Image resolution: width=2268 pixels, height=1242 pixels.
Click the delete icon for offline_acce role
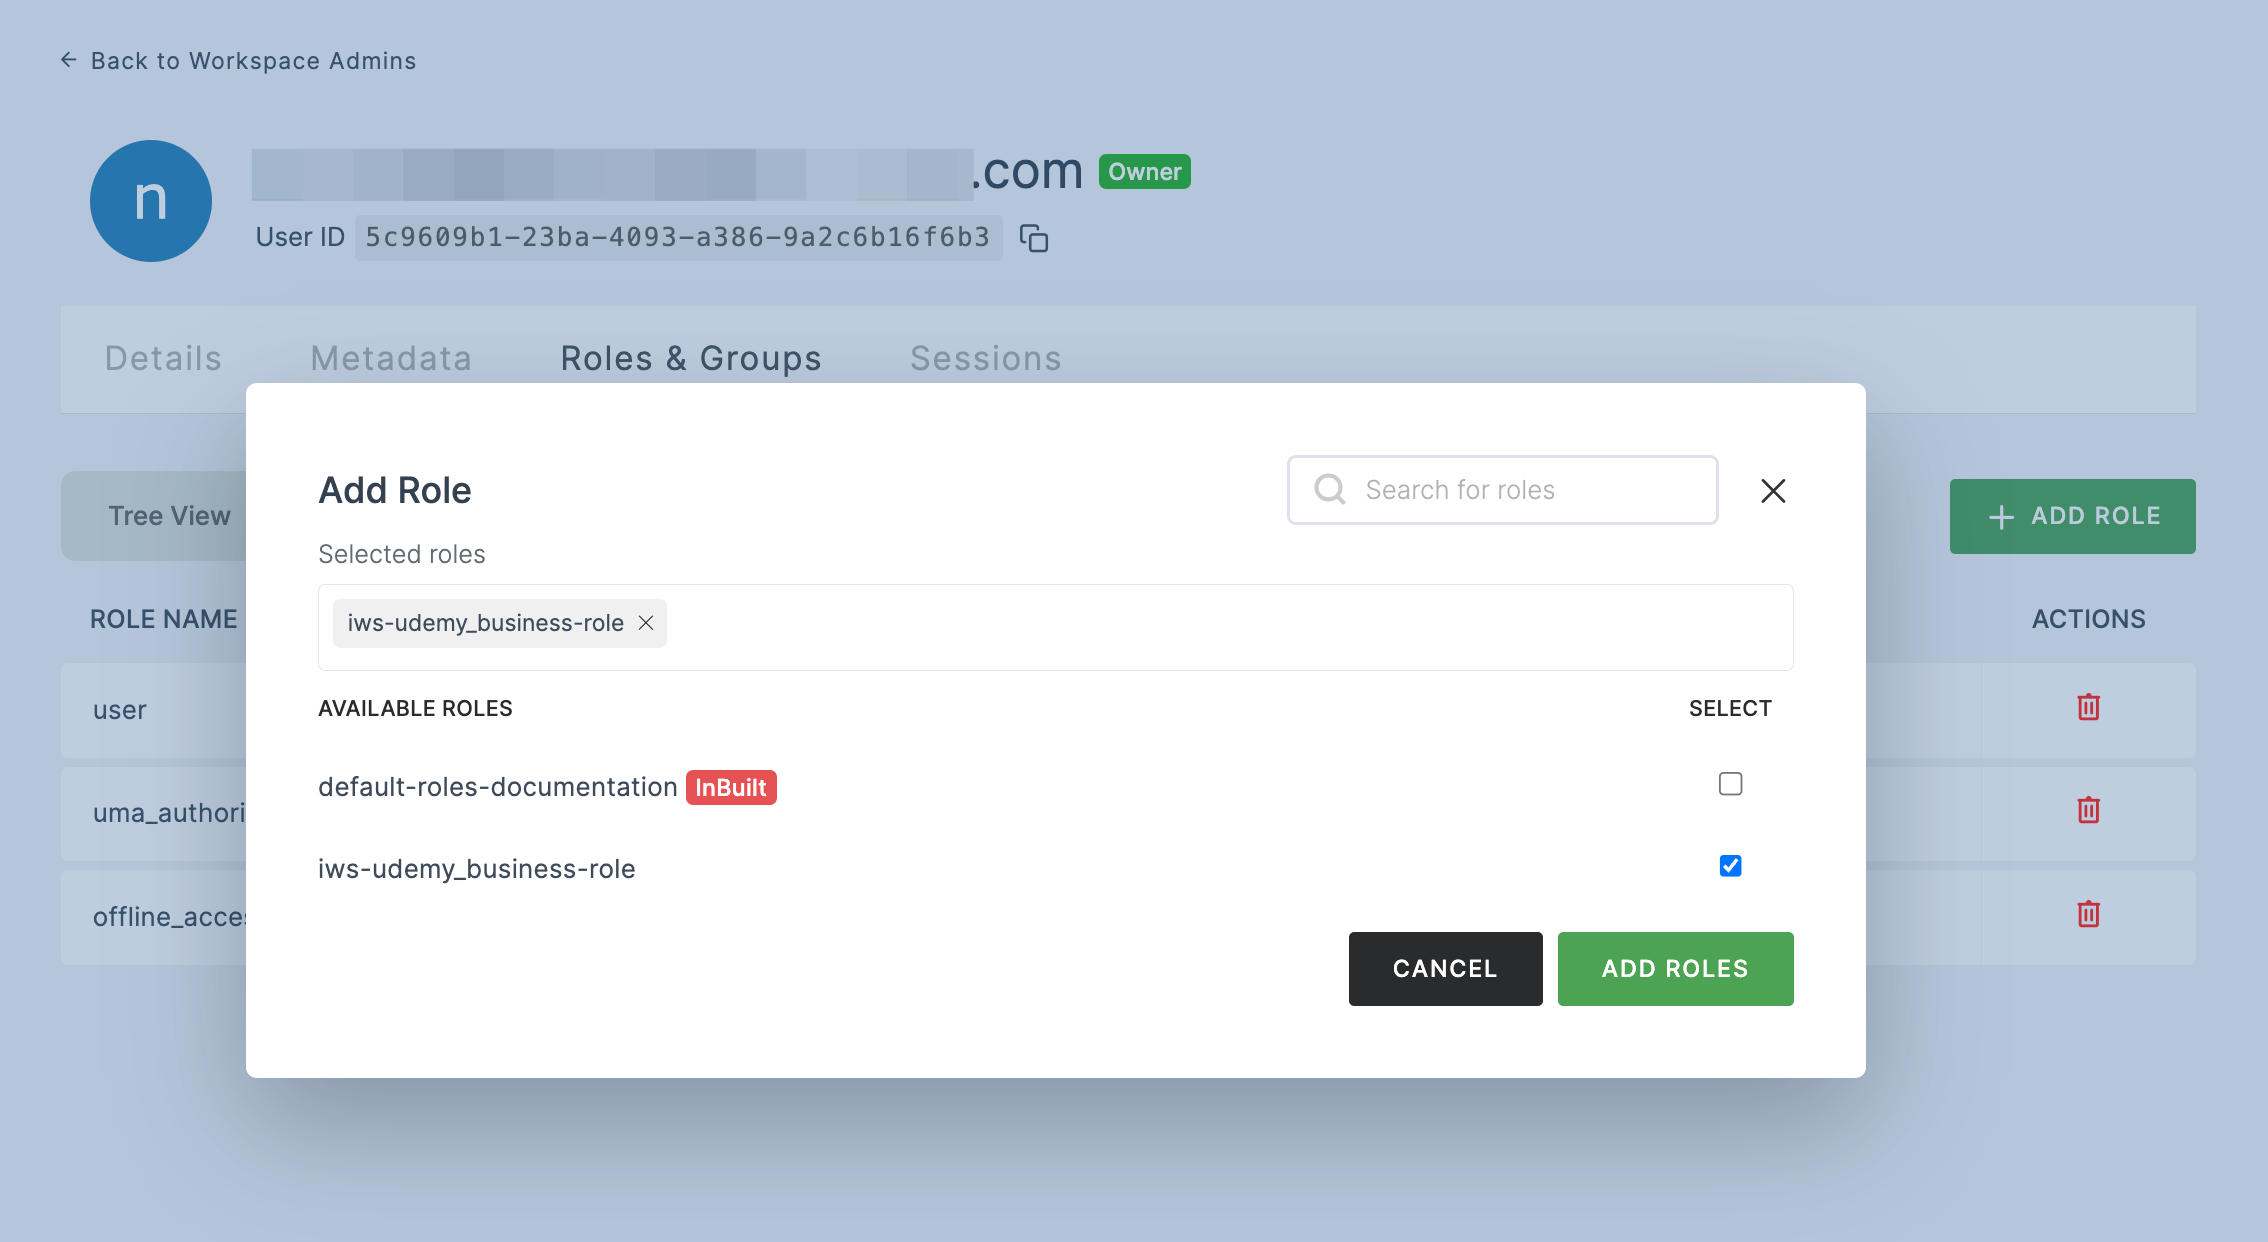coord(2088,913)
